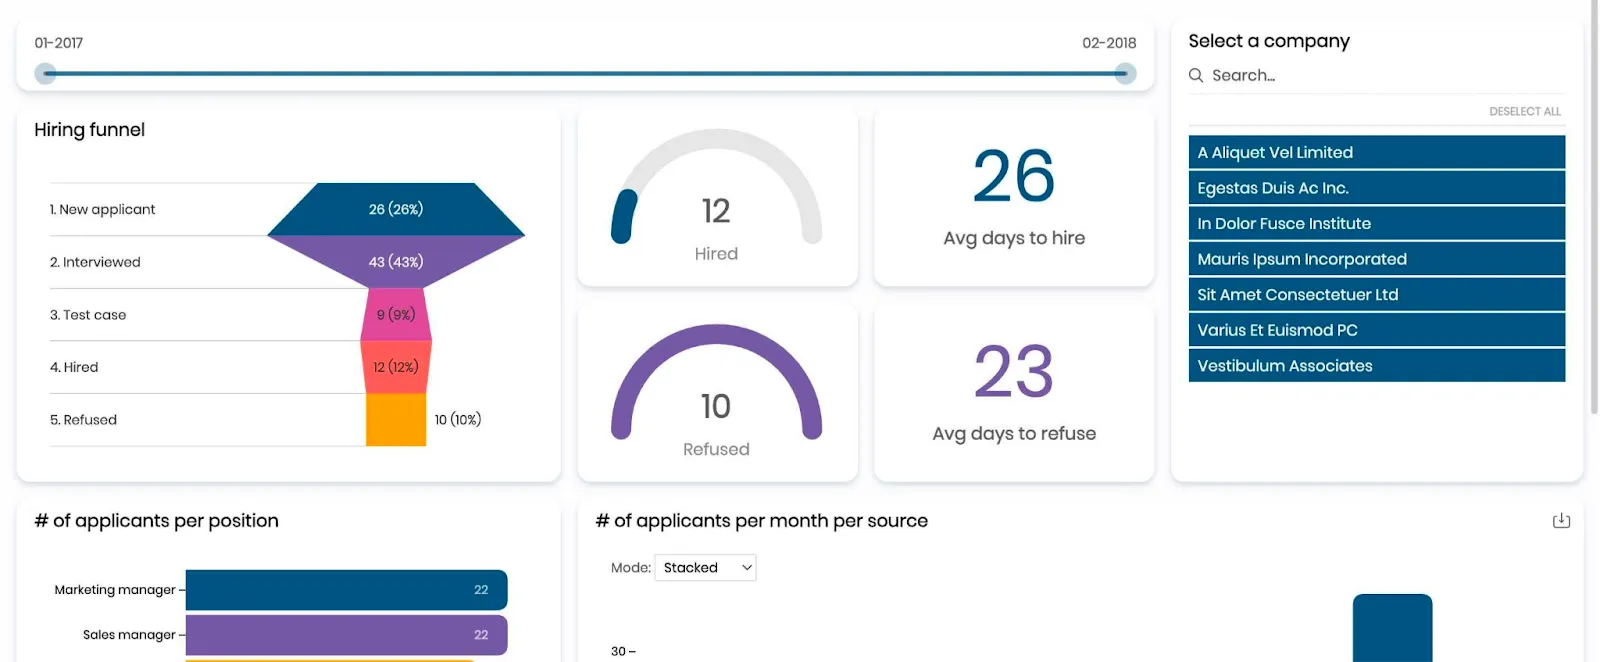1600x662 pixels.
Task: Click the orange Refused funnel segment
Action: [396, 420]
